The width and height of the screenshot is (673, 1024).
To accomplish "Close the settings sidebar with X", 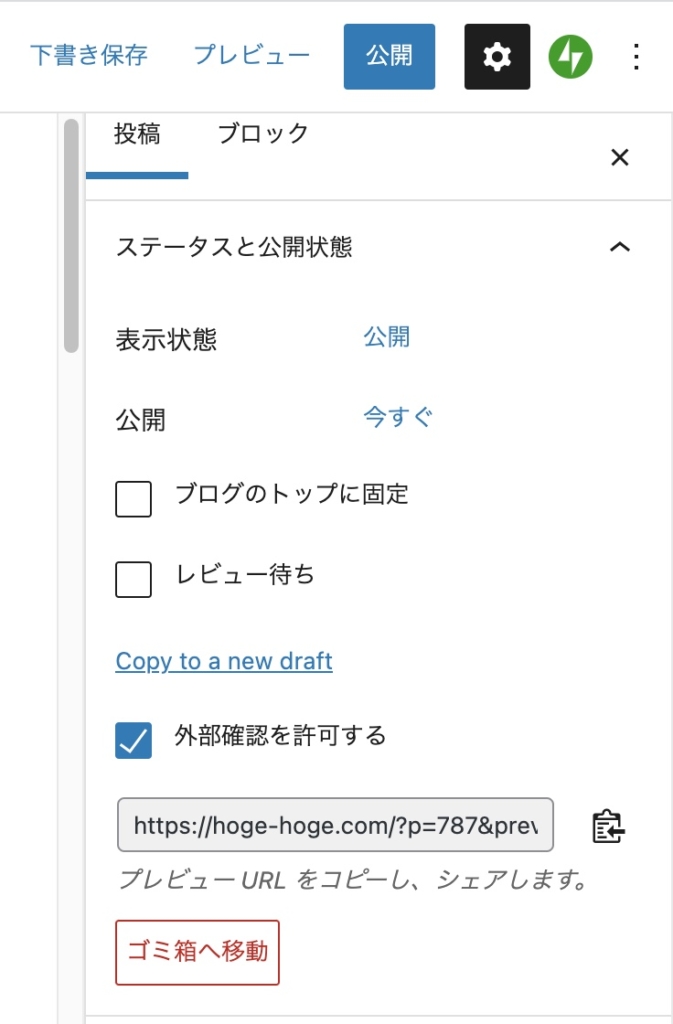I will [x=620, y=157].
